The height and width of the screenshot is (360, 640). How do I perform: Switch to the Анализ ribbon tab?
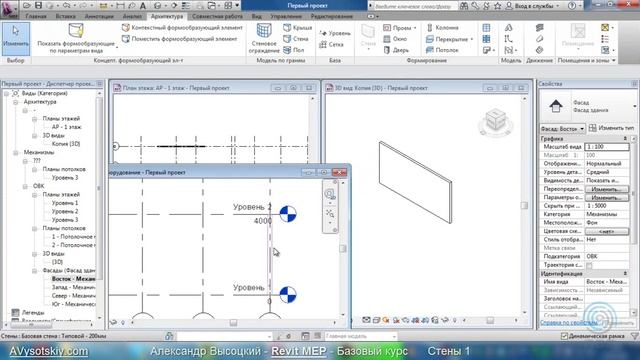pos(133,16)
